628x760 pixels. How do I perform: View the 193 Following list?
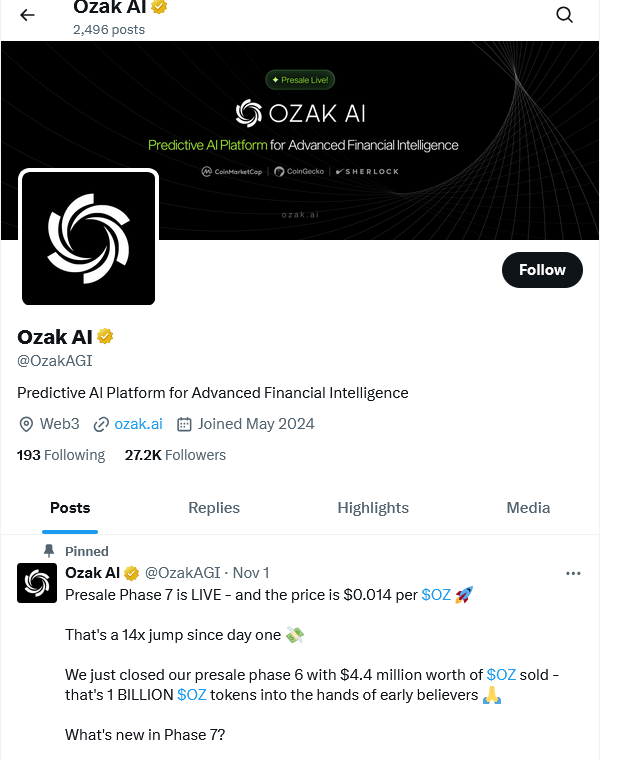61,455
